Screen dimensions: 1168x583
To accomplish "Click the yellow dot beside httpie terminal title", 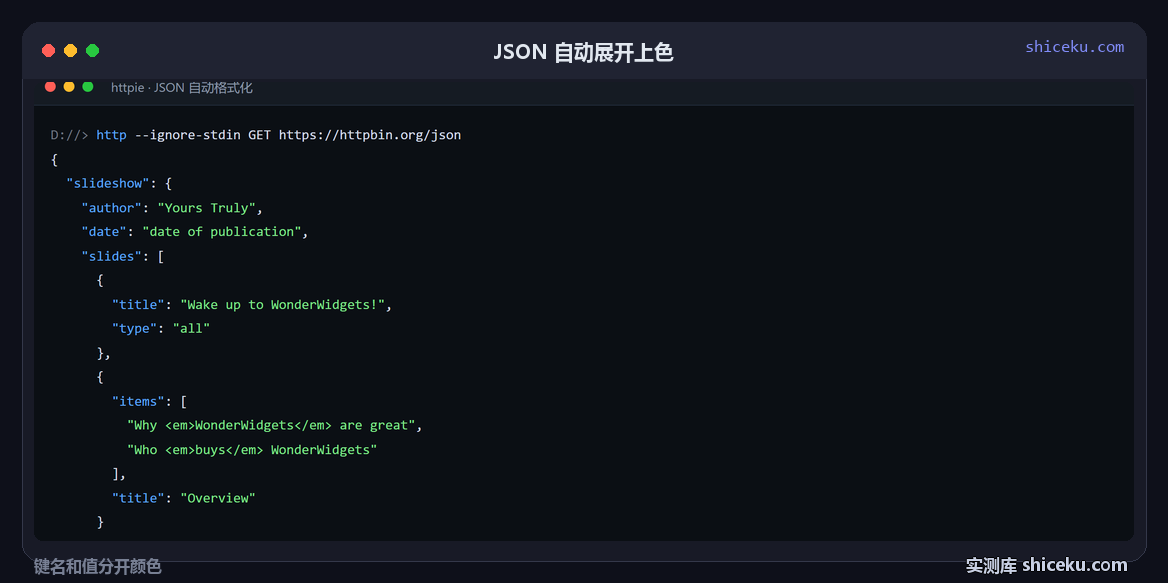I will [x=69, y=87].
